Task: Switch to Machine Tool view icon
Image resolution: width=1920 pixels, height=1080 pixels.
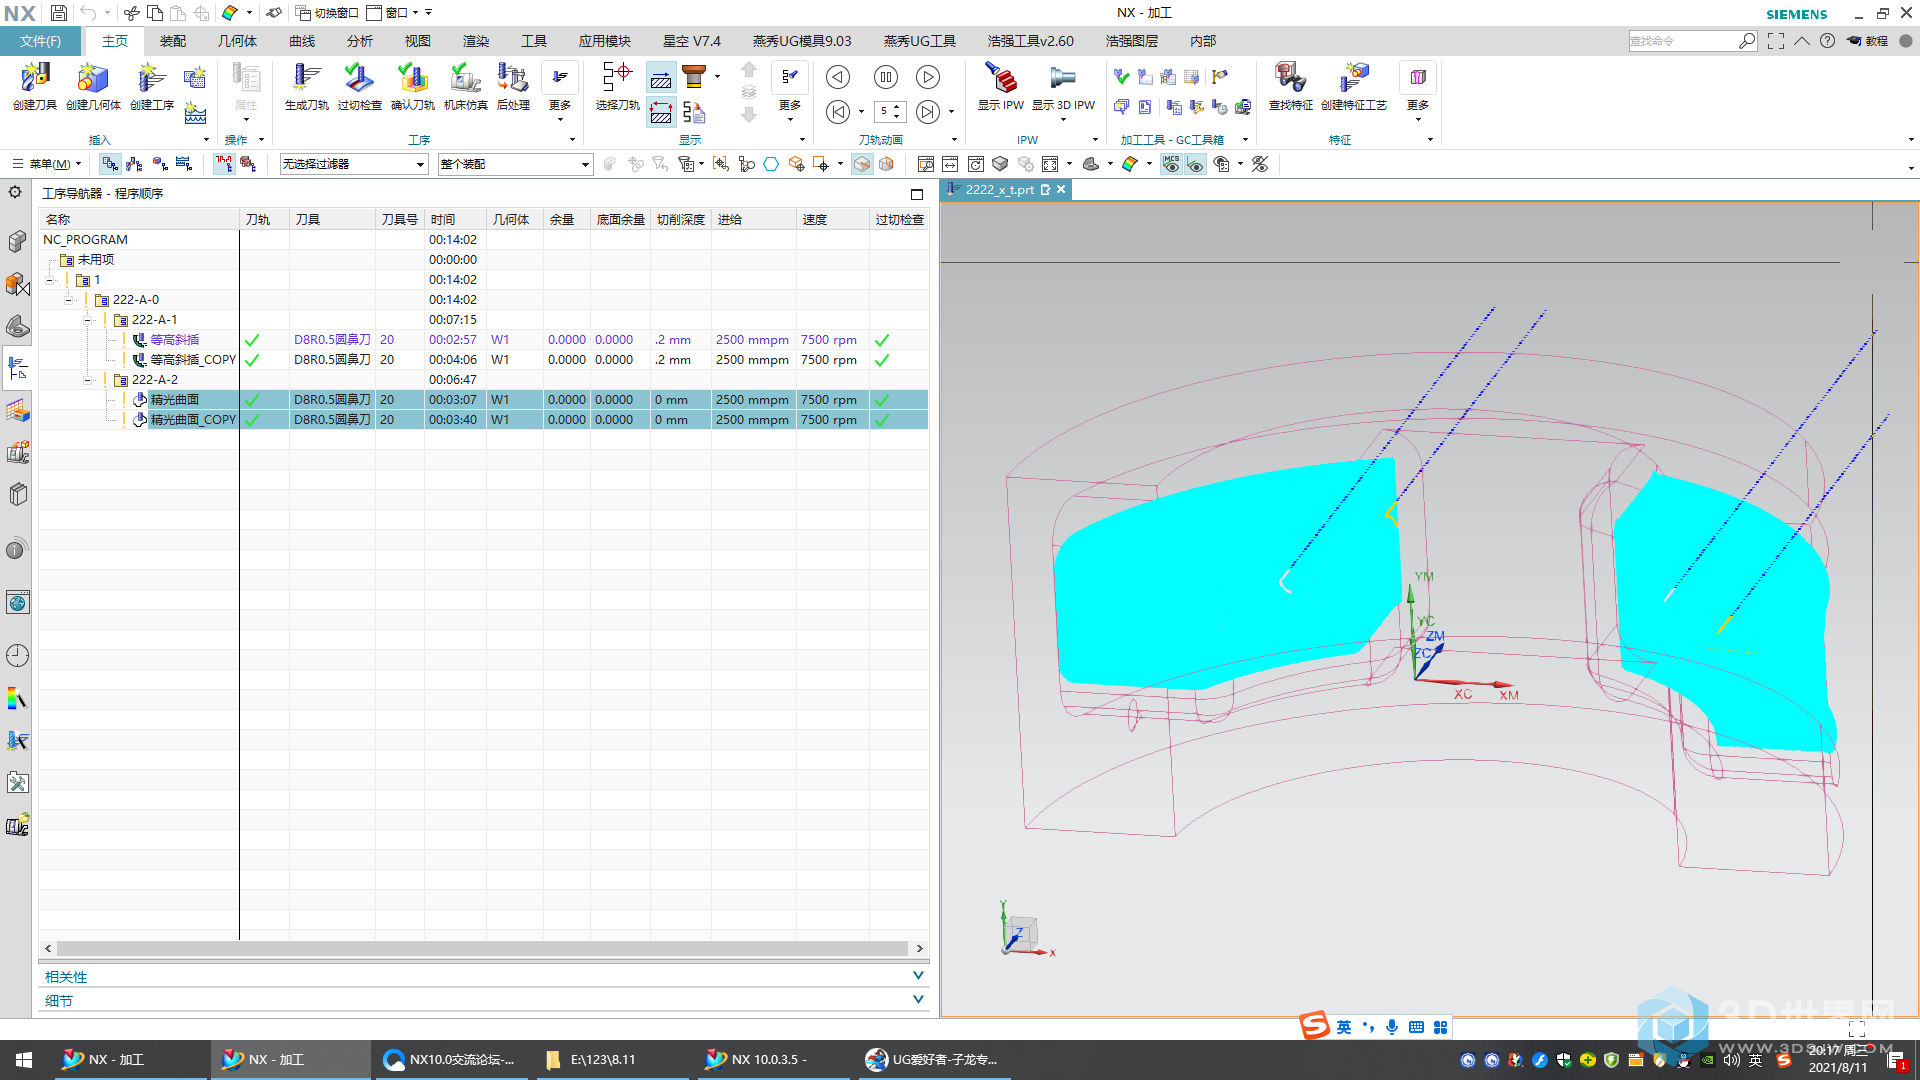Action: 135,164
